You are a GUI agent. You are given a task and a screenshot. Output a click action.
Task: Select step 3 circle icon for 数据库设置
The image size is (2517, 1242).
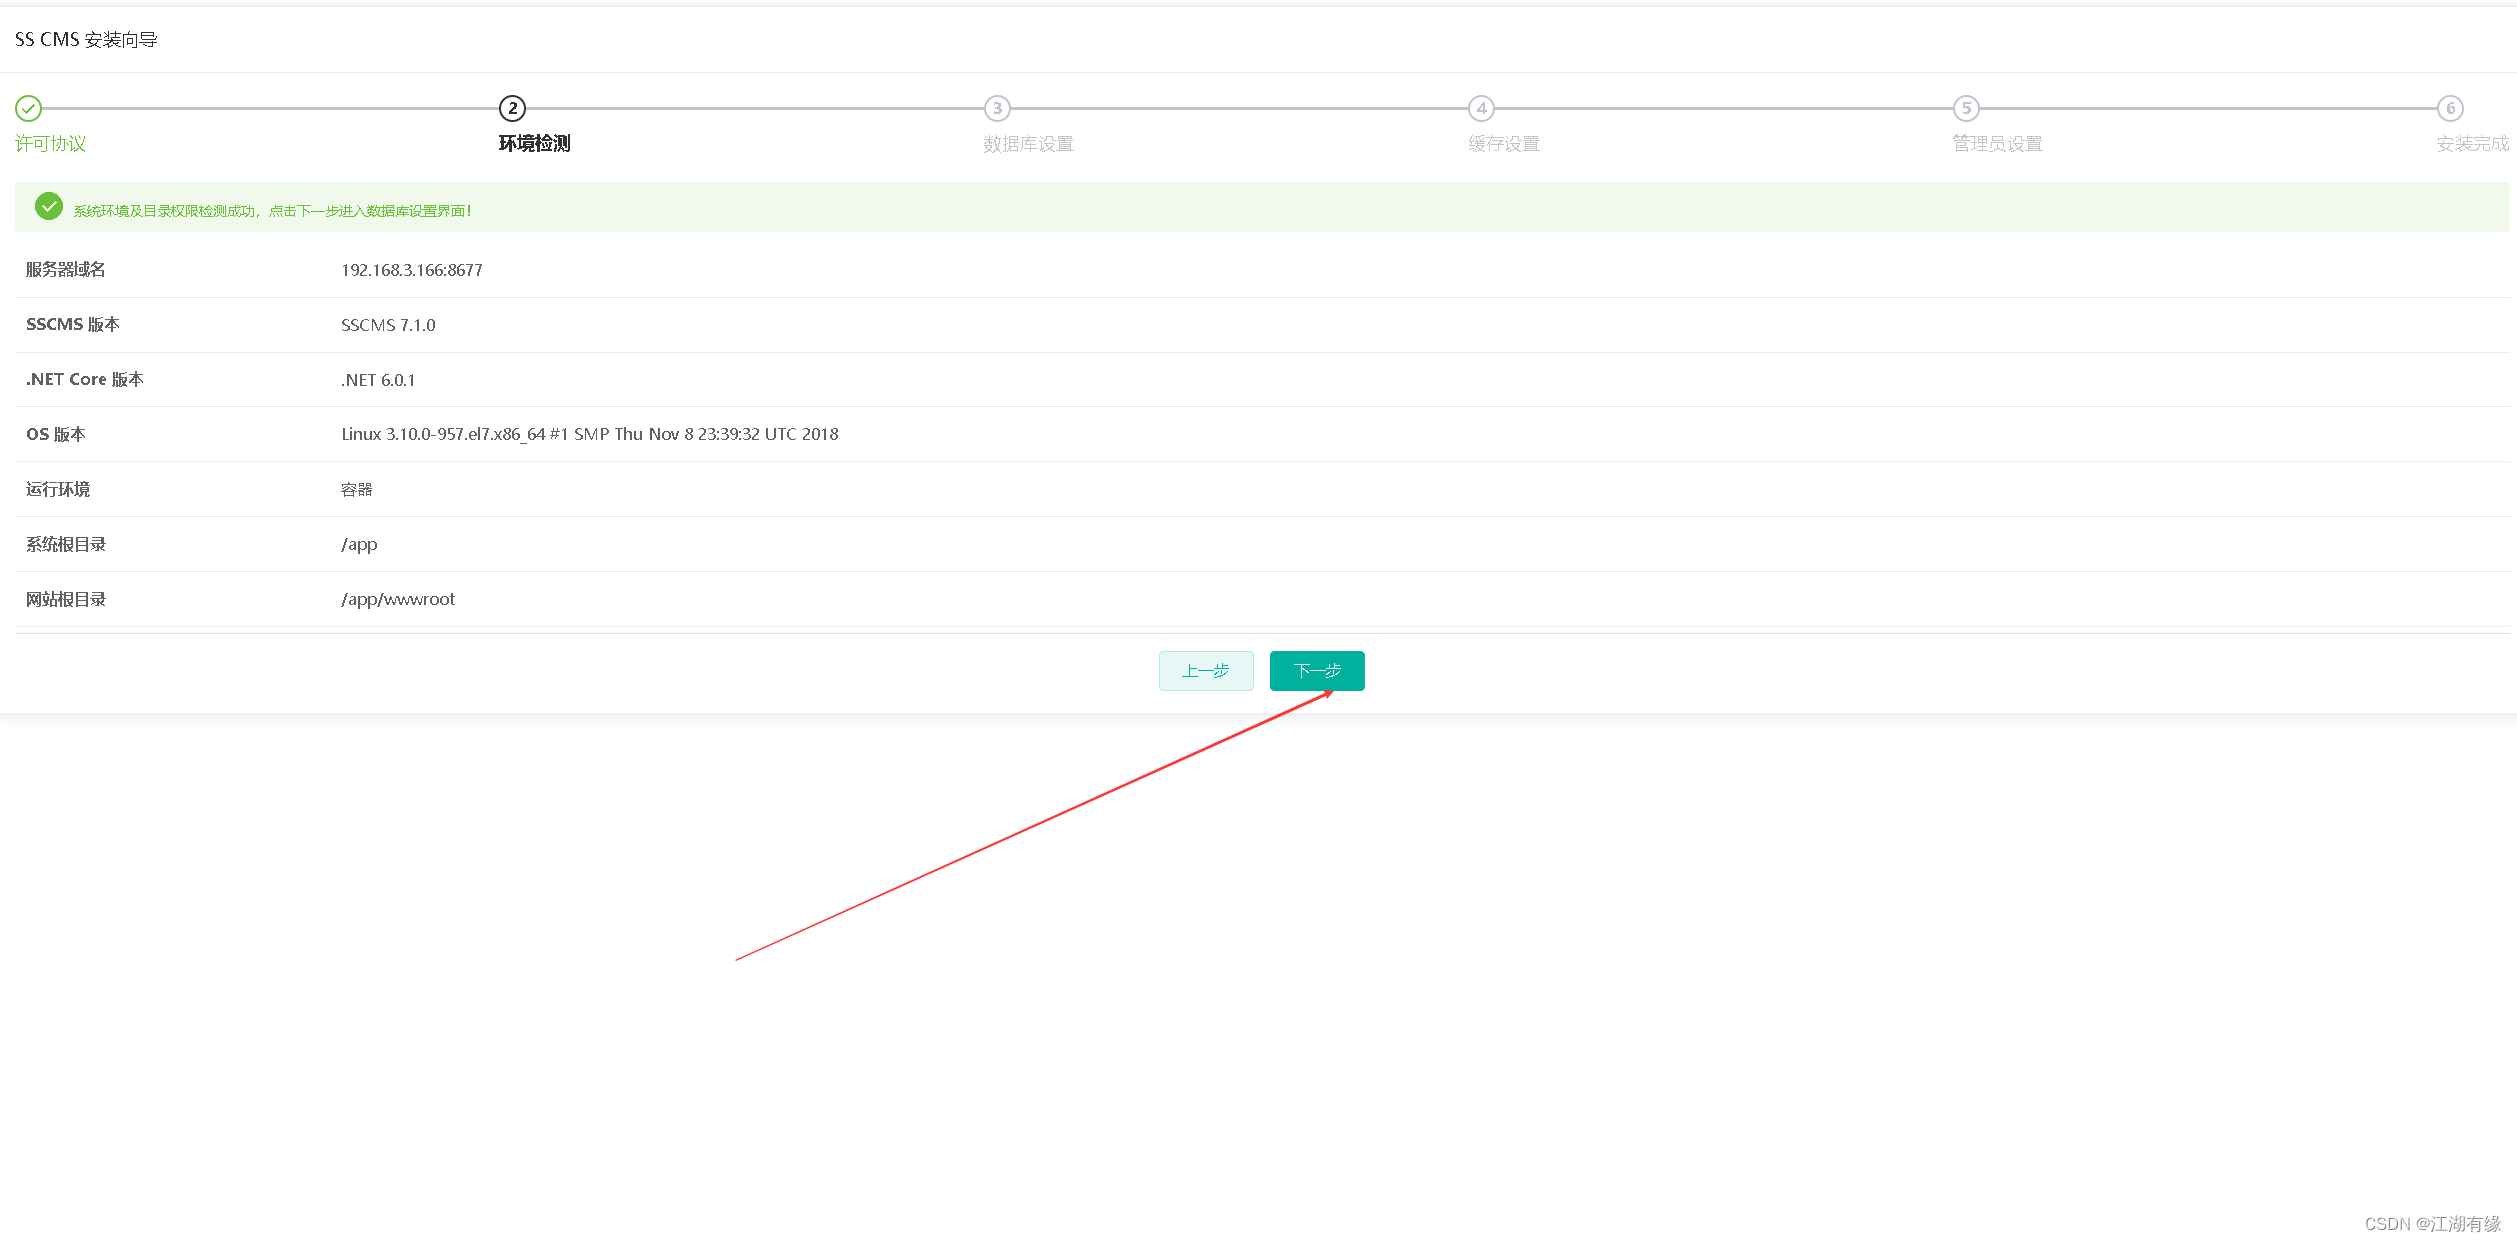coord(997,108)
